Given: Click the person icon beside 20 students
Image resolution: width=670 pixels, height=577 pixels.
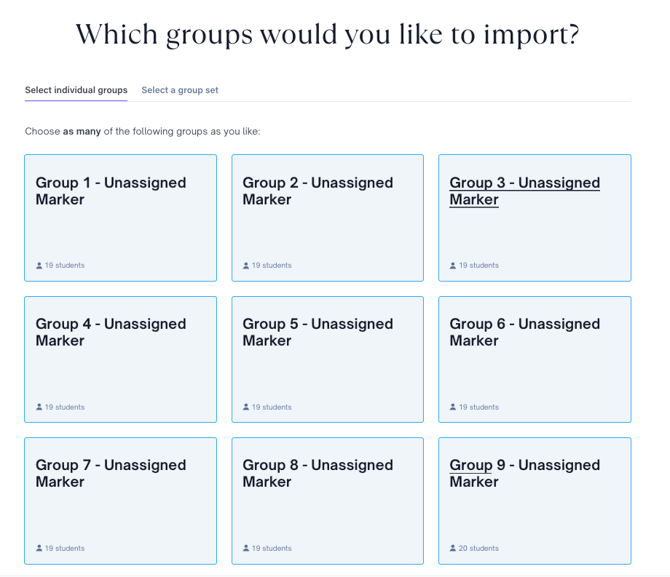Looking at the screenshot, I should tap(453, 549).
